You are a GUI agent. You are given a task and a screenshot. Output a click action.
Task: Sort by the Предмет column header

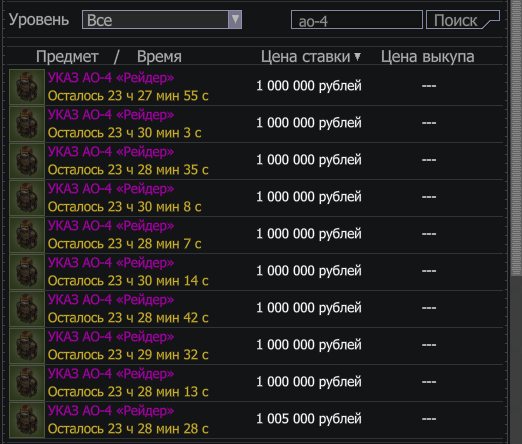[67, 57]
